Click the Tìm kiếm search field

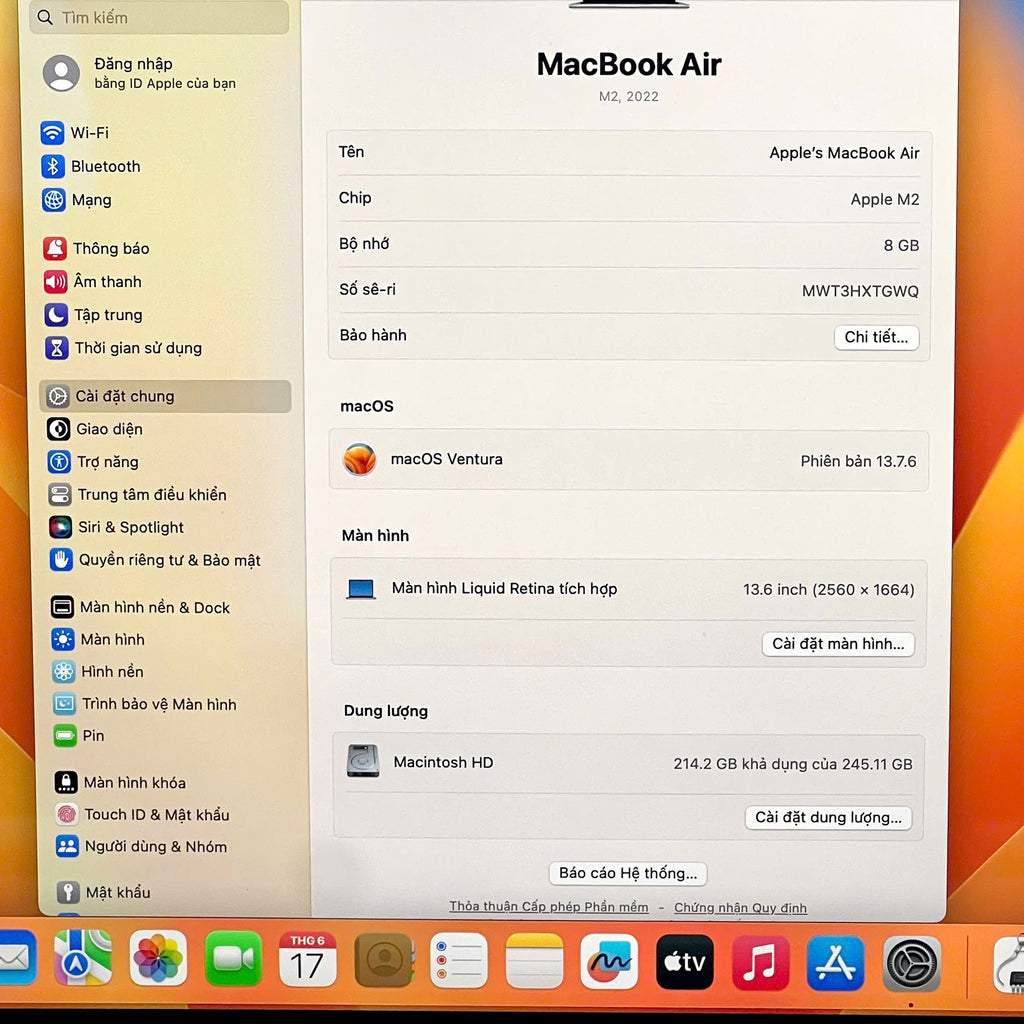(x=160, y=17)
